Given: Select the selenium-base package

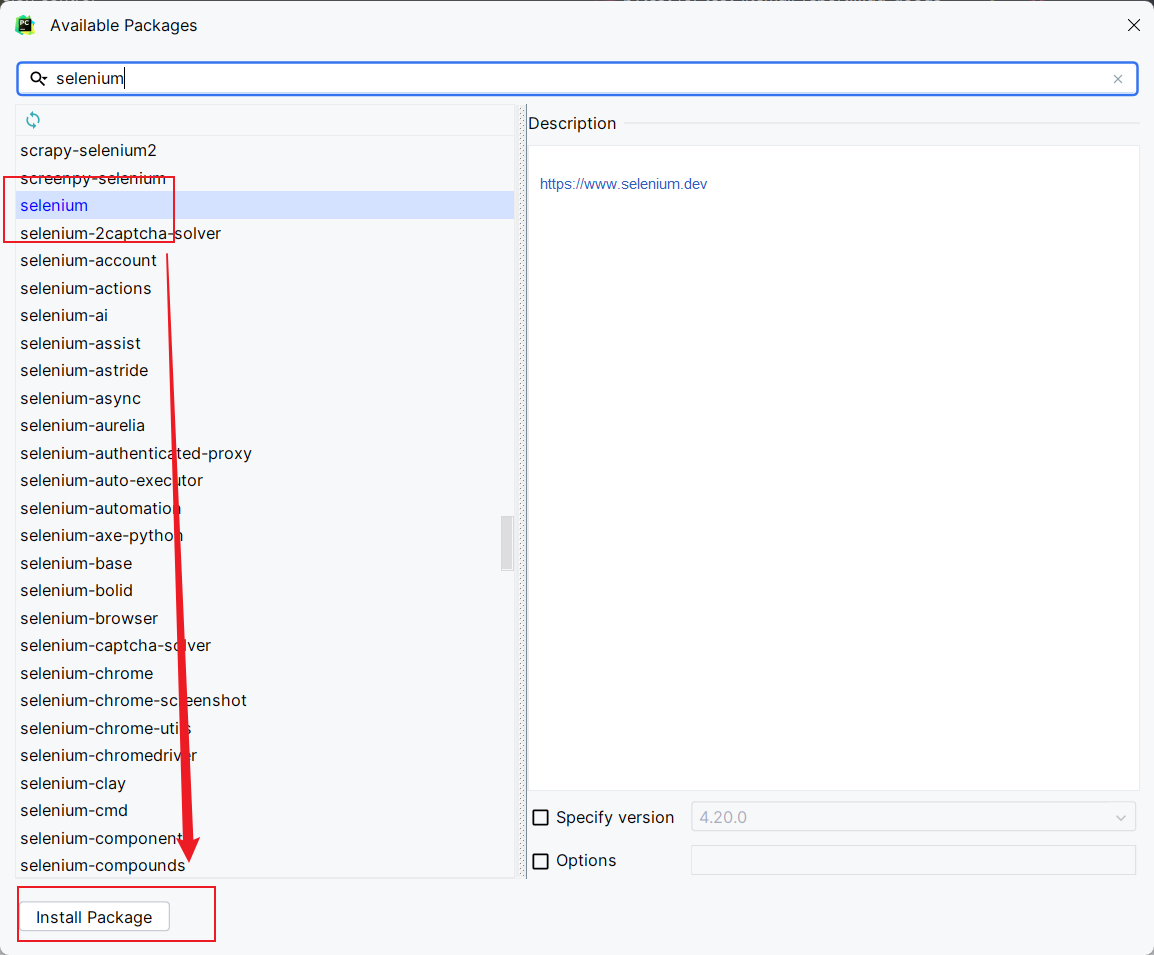Looking at the screenshot, I should click(265, 564).
